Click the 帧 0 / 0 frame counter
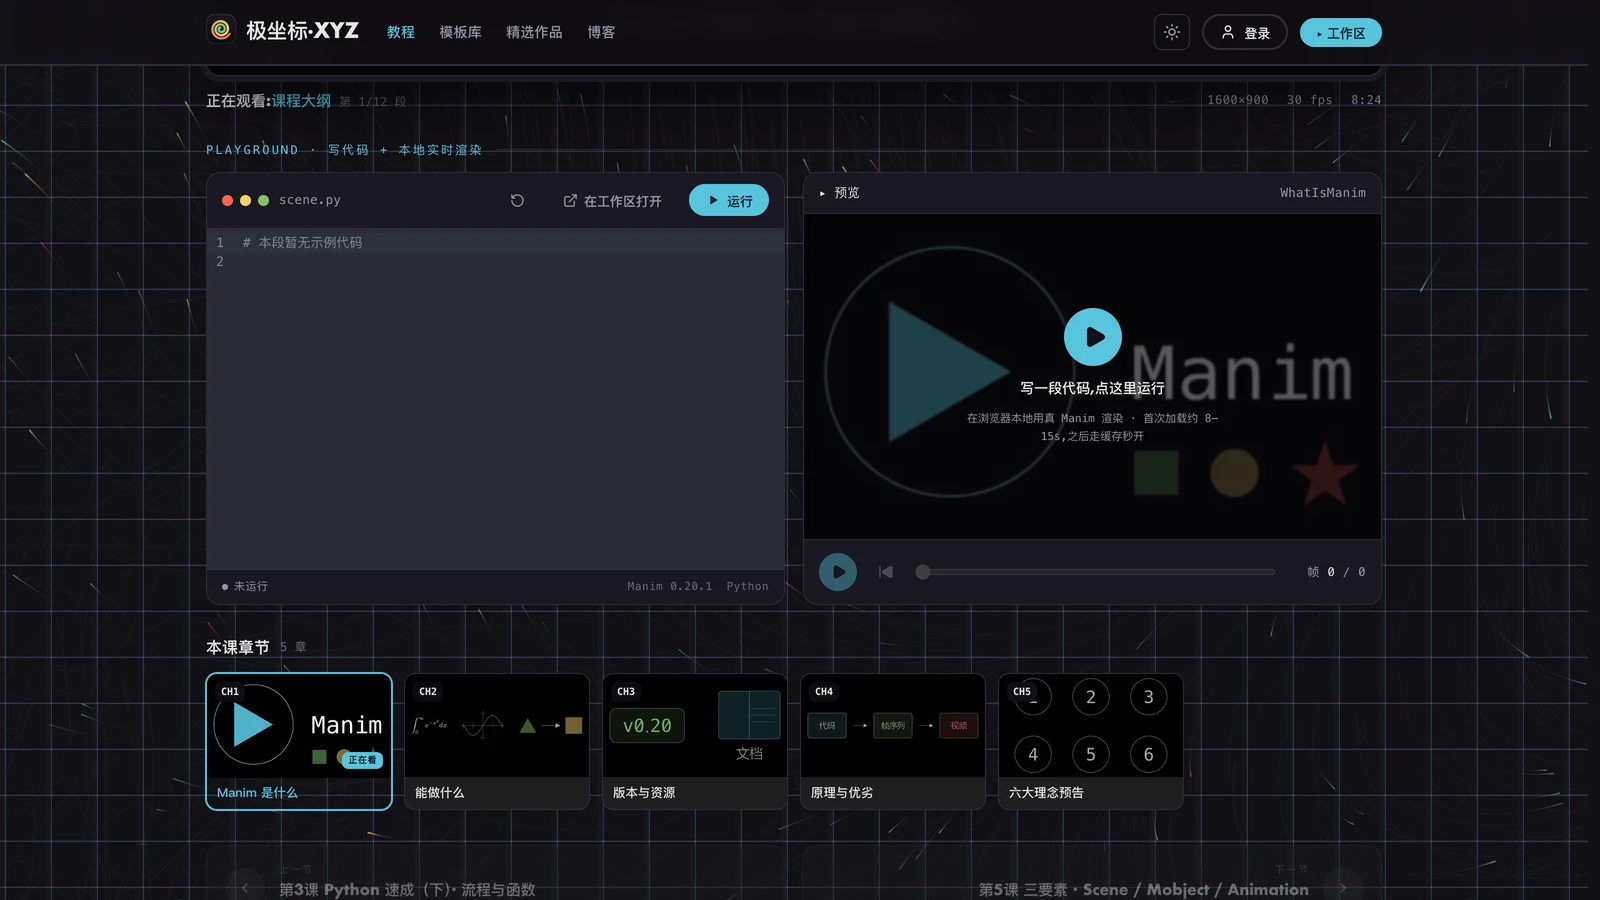Viewport: 1600px width, 900px height. point(1336,572)
